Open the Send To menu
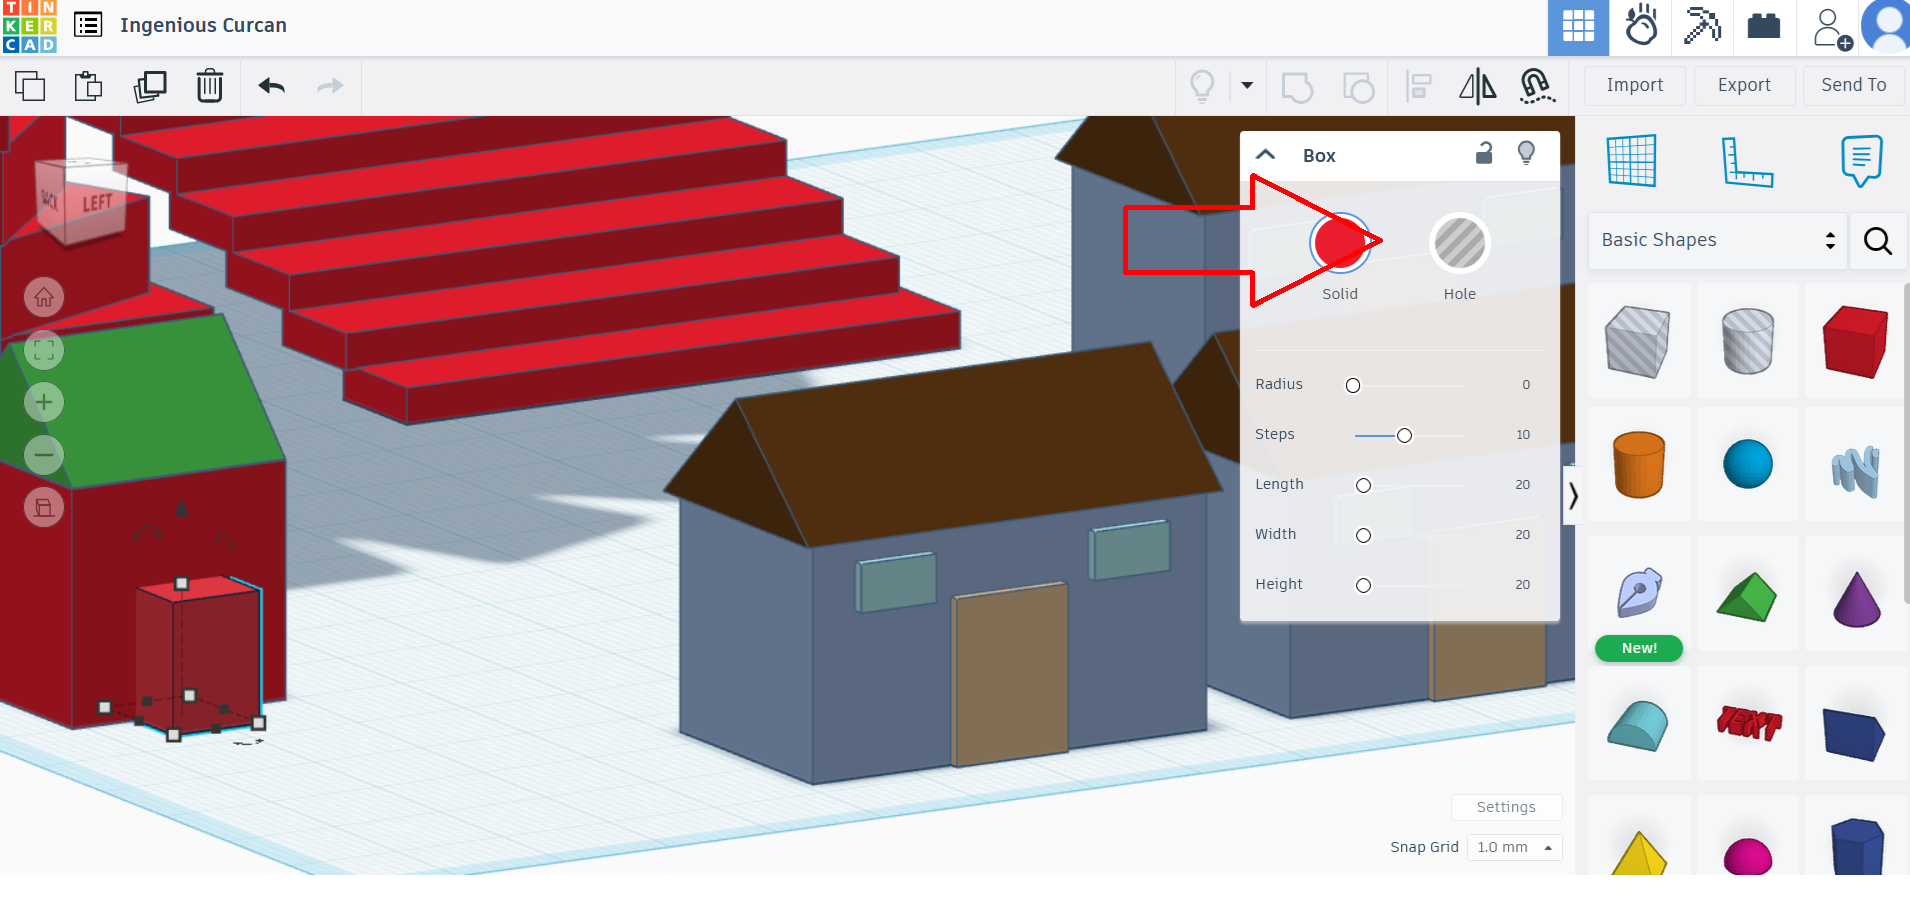The width and height of the screenshot is (1910, 906). tap(1853, 86)
